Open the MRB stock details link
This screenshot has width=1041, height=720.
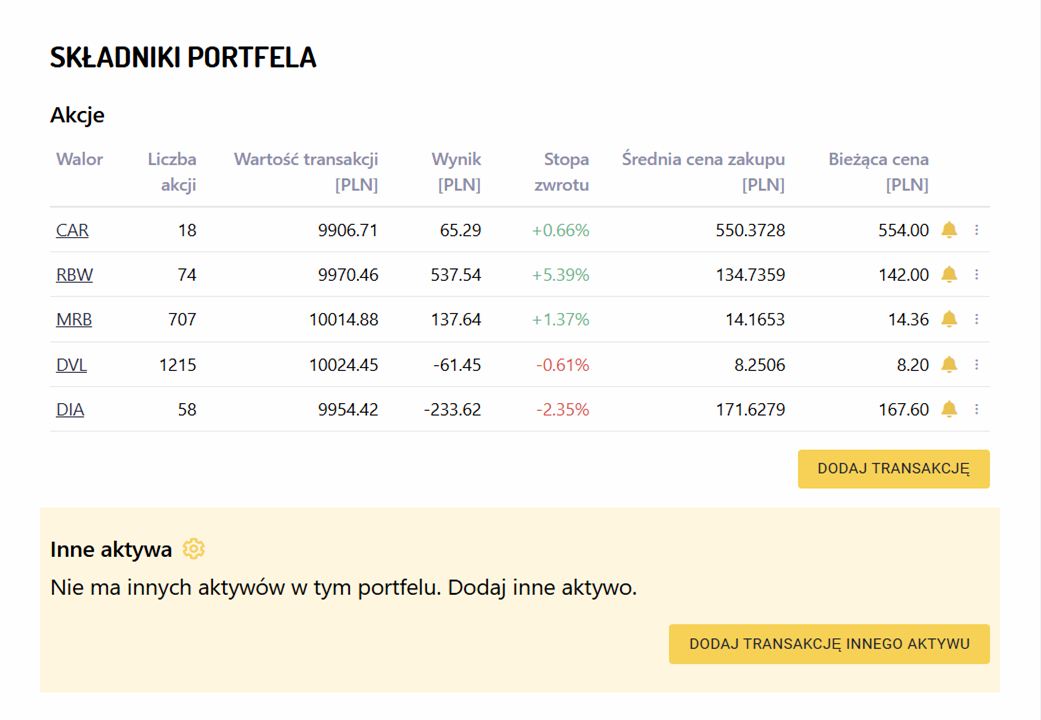[74, 320]
